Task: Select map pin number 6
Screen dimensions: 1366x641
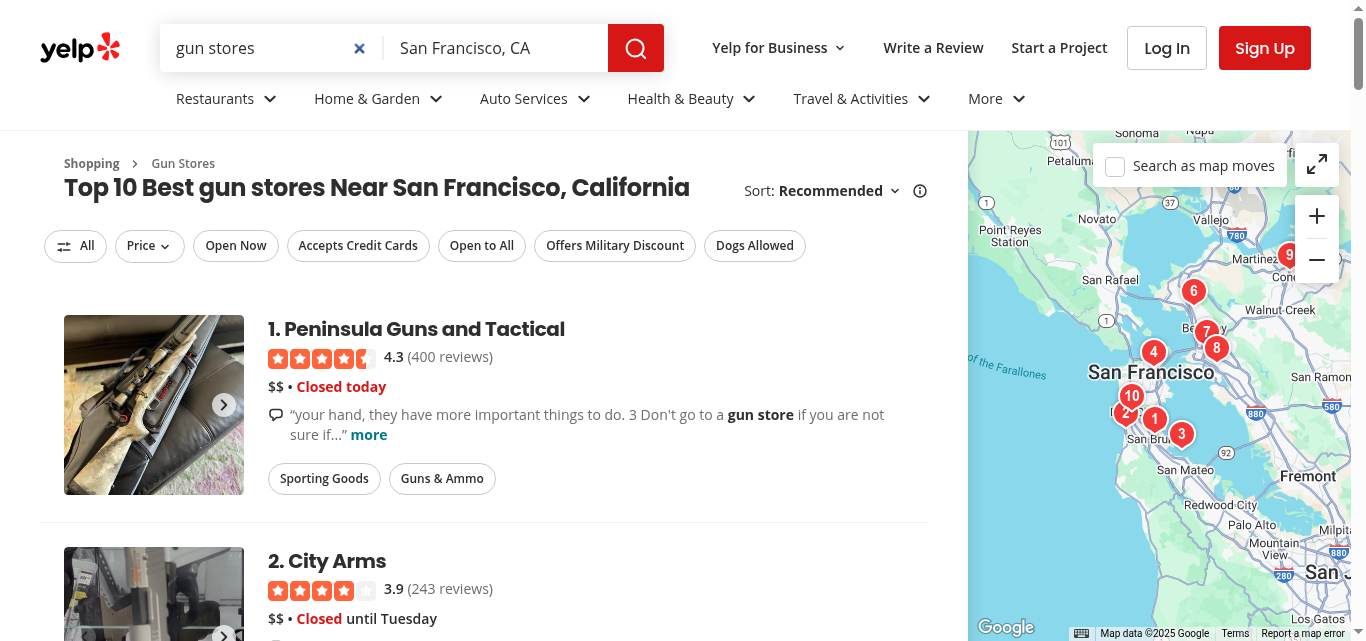Action: [x=1193, y=292]
